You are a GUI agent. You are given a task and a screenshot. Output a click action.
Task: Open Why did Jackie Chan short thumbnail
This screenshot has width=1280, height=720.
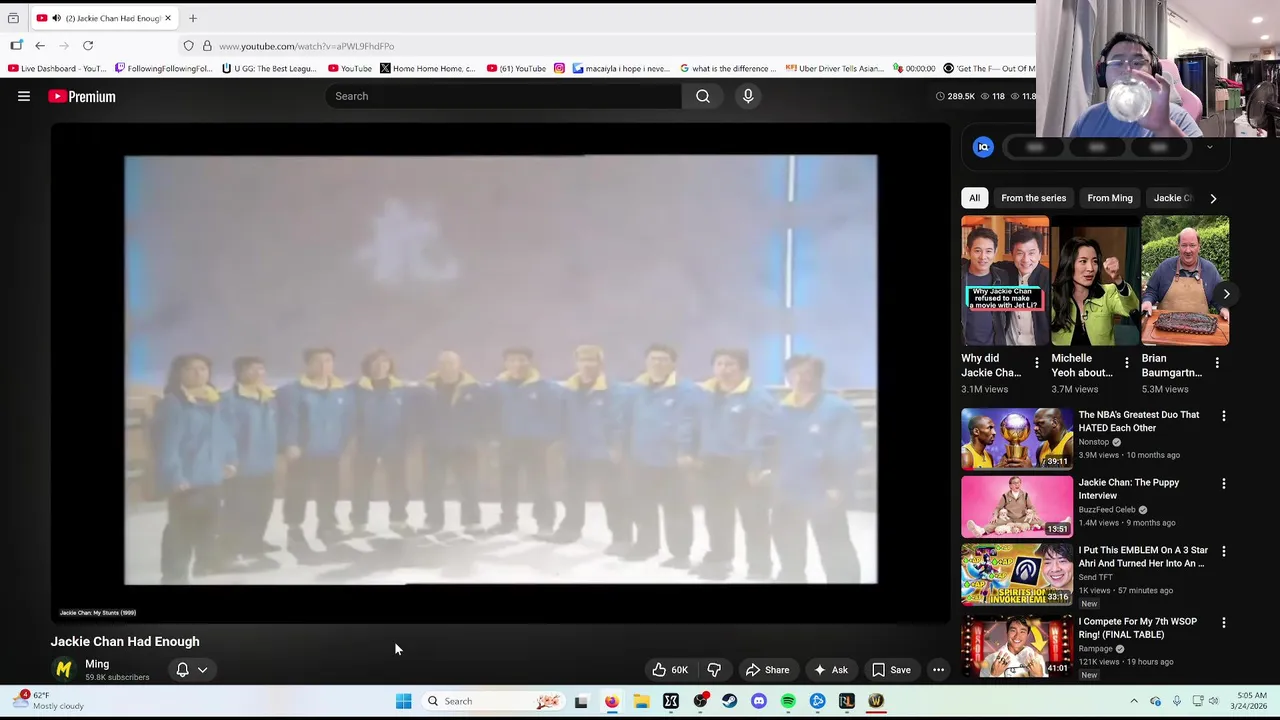coord(1005,281)
